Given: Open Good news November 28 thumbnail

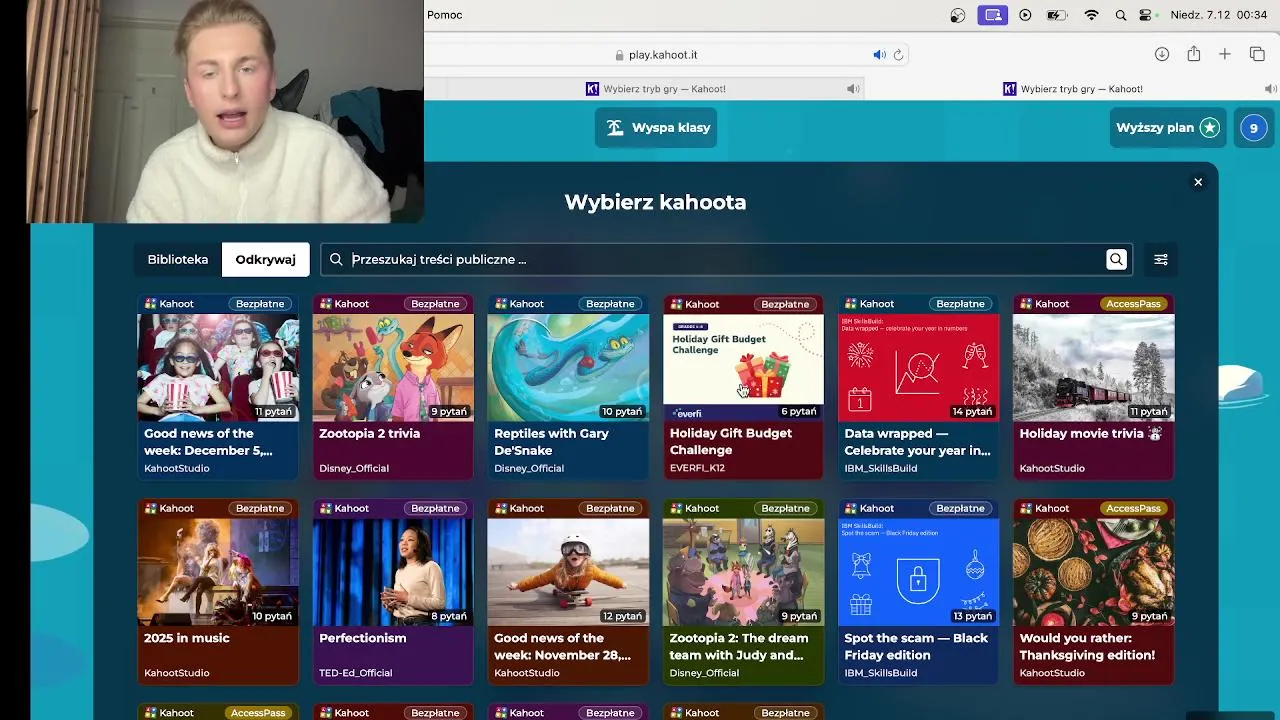Looking at the screenshot, I should (568, 572).
